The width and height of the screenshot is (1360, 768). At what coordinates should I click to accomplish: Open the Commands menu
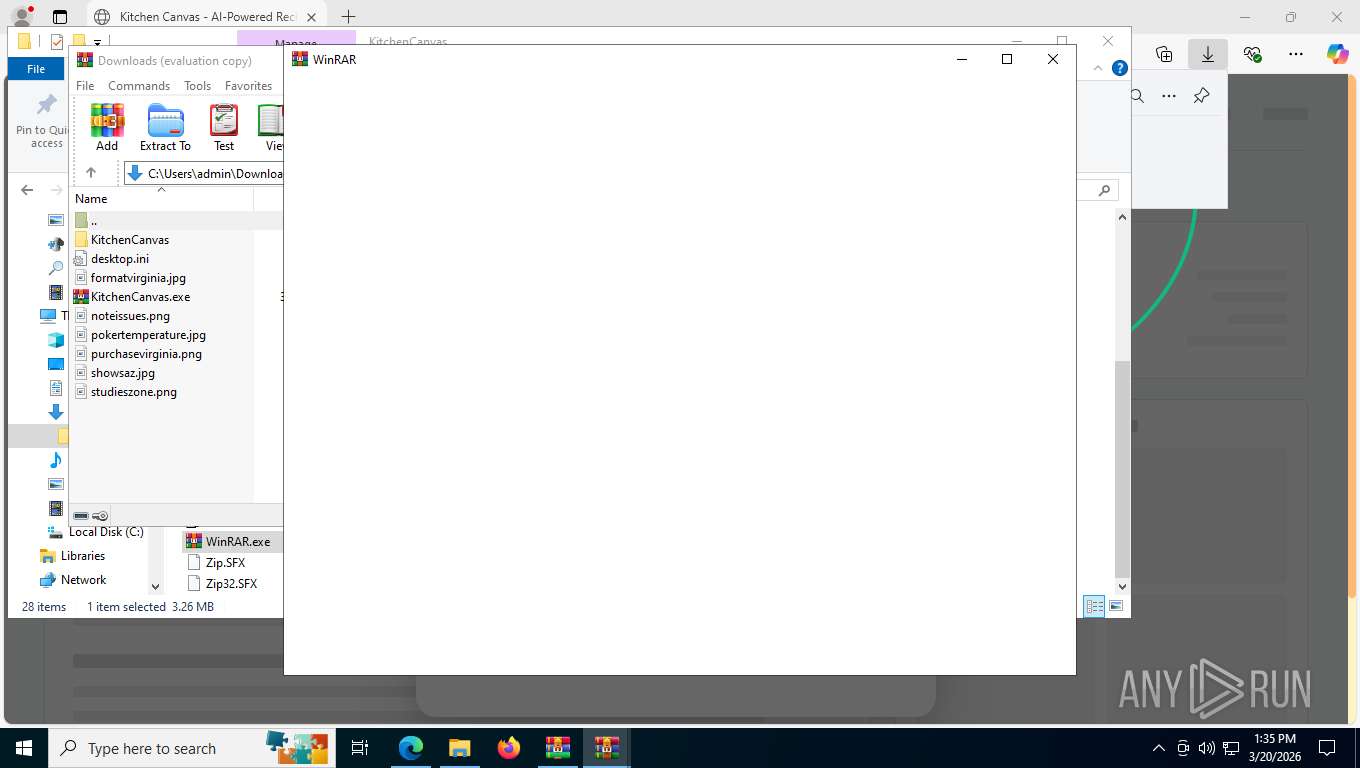139,86
